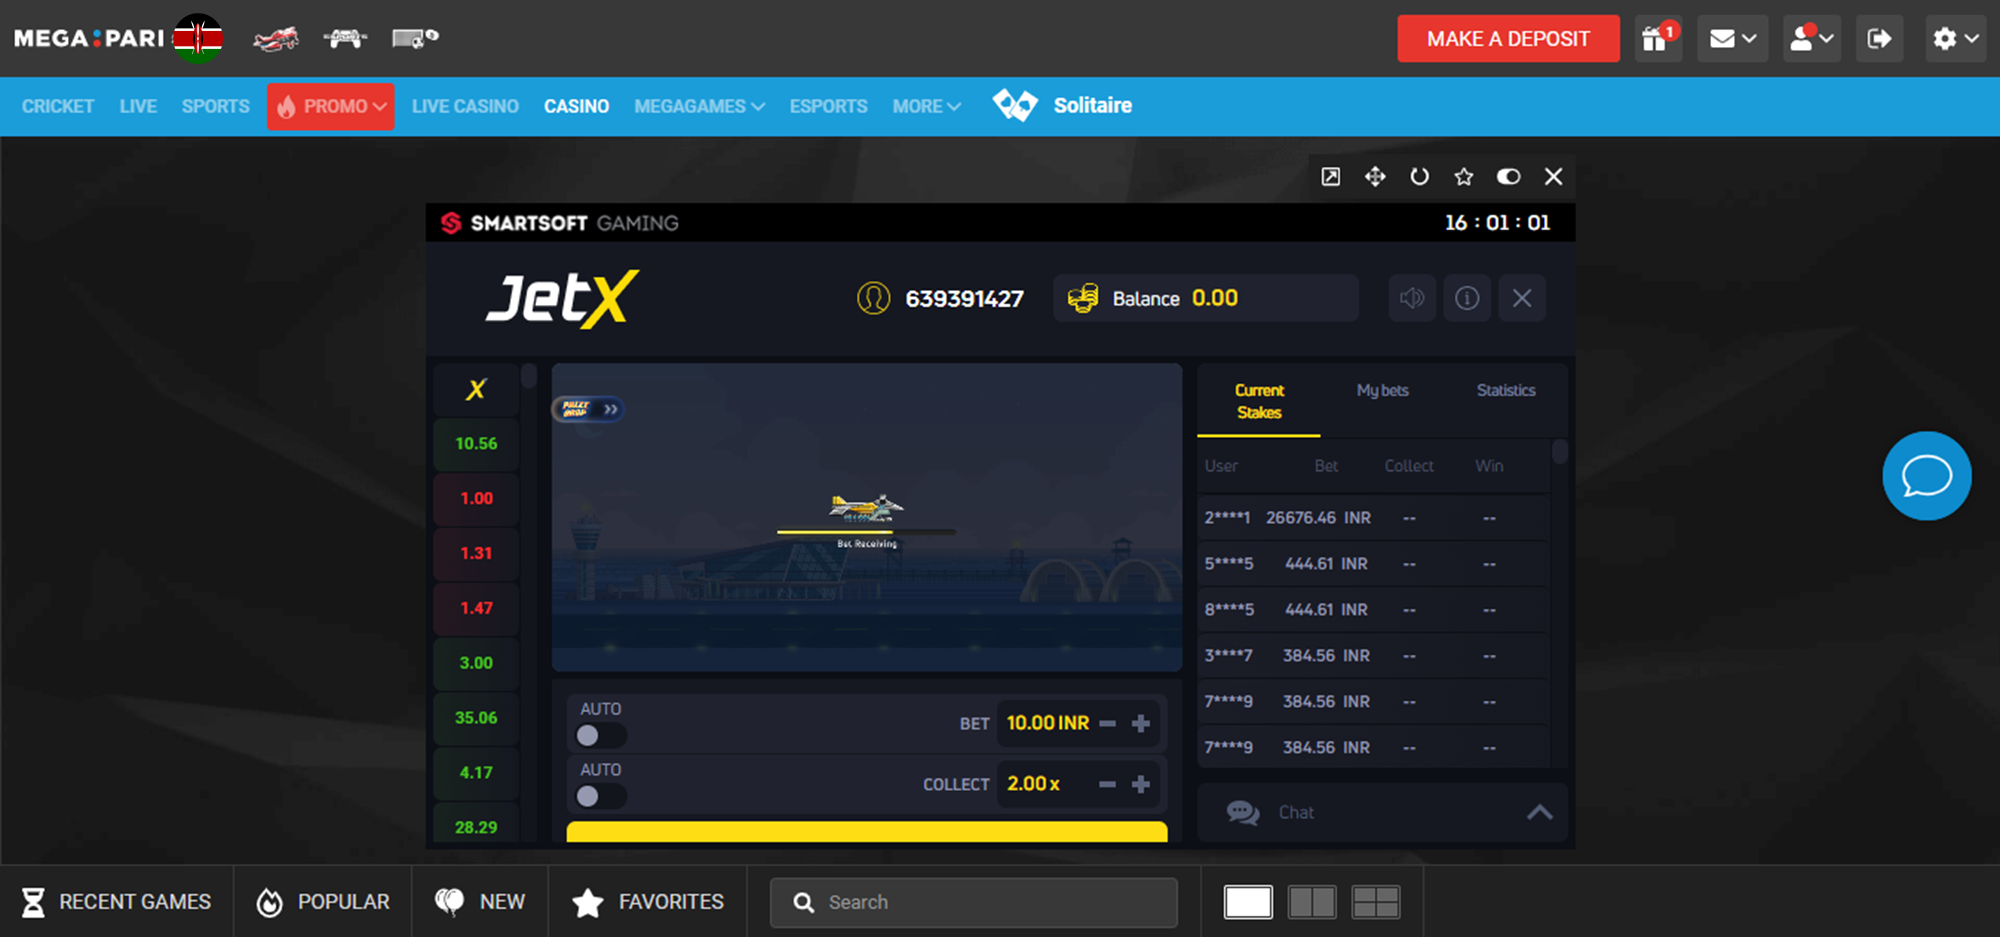Switch to My bets tab
2000x937 pixels.
[1382, 390]
